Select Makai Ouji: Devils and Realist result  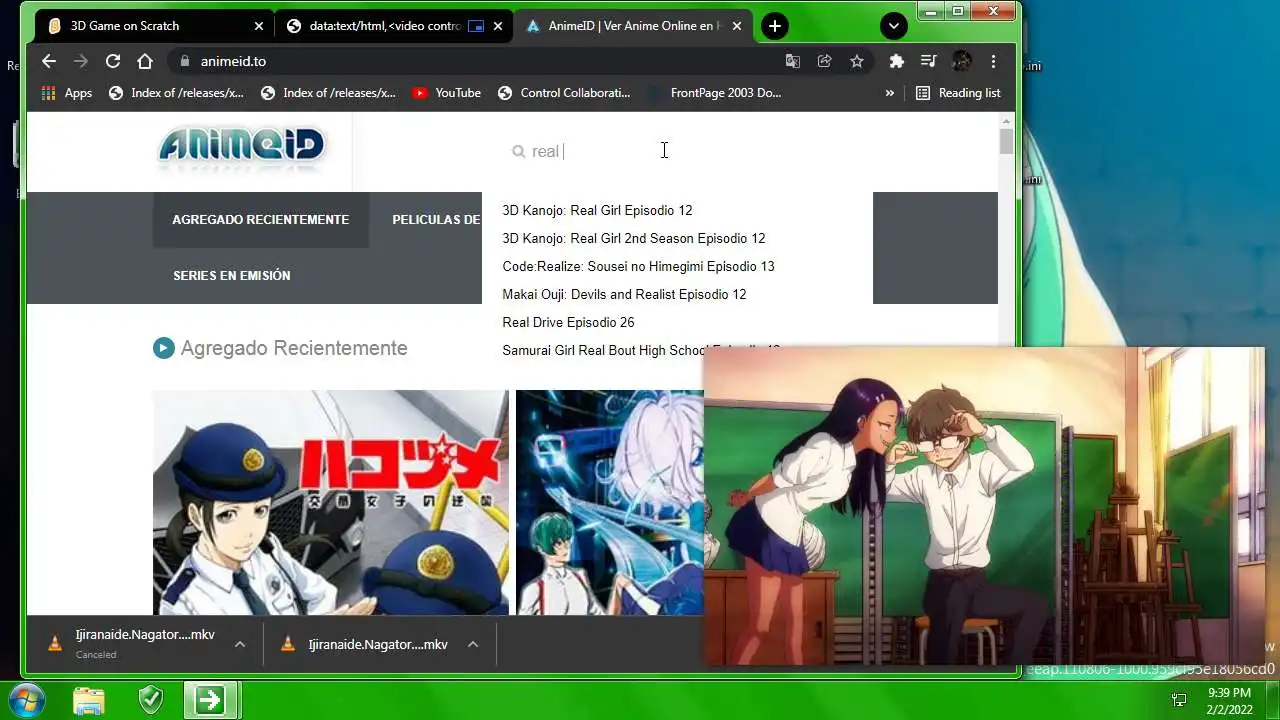coord(624,294)
